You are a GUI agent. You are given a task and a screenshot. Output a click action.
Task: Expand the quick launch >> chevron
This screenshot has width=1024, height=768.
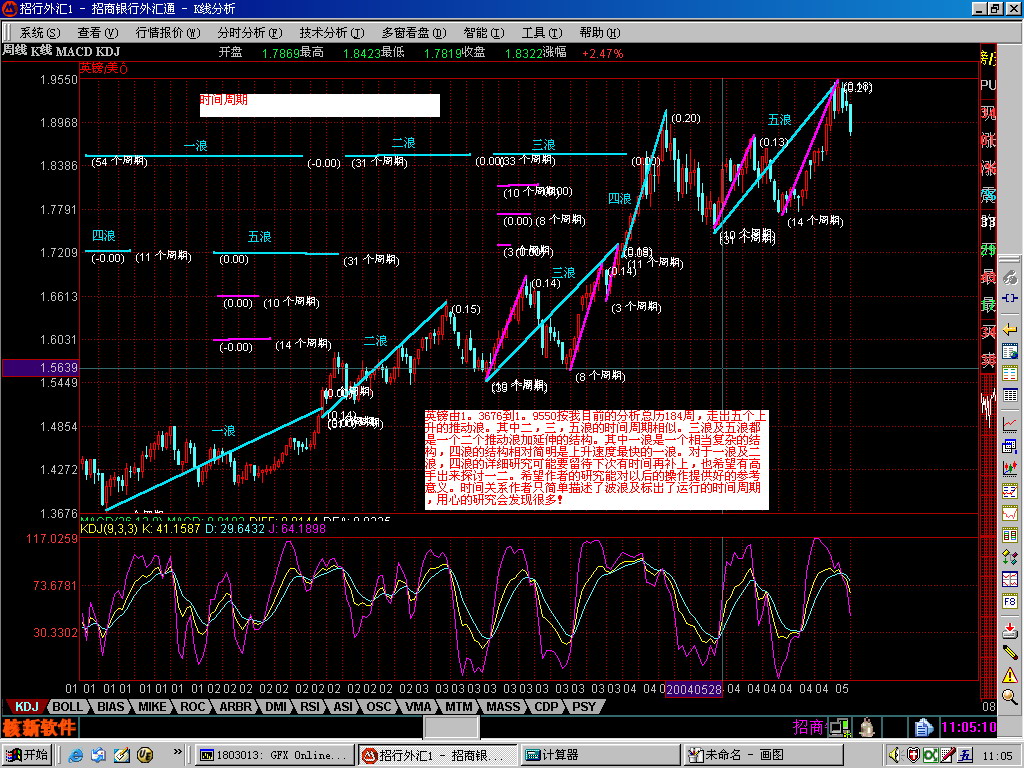pyautogui.click(x=177, y=752)
